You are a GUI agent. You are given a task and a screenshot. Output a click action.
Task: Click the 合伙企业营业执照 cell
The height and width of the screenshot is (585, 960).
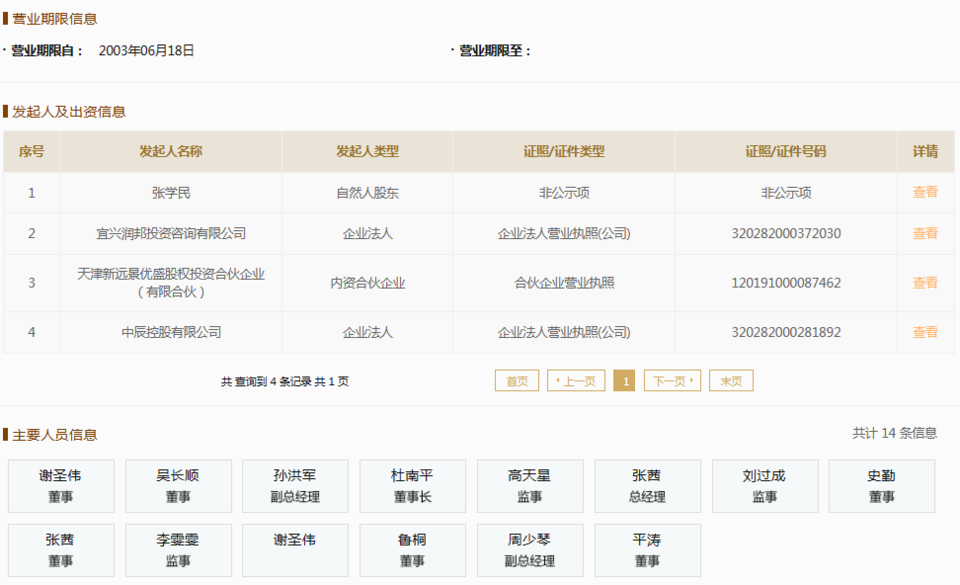click(x=564, y=283)
